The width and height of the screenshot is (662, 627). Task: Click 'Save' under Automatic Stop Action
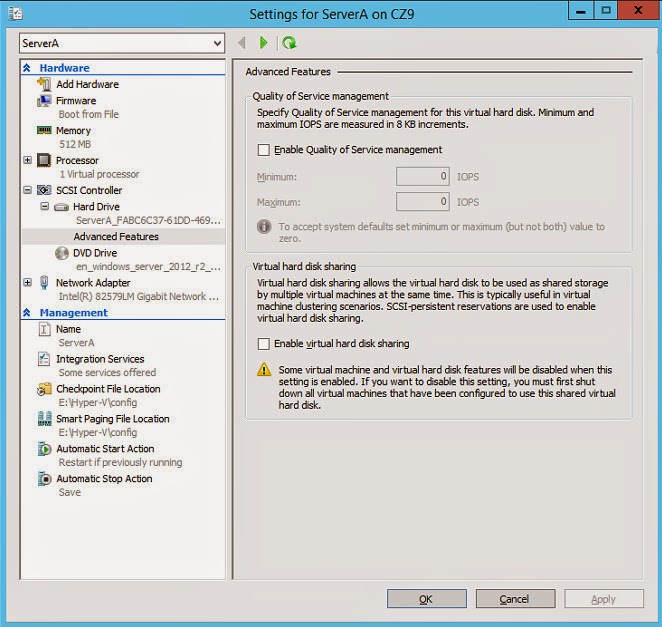tap(70, 492)
